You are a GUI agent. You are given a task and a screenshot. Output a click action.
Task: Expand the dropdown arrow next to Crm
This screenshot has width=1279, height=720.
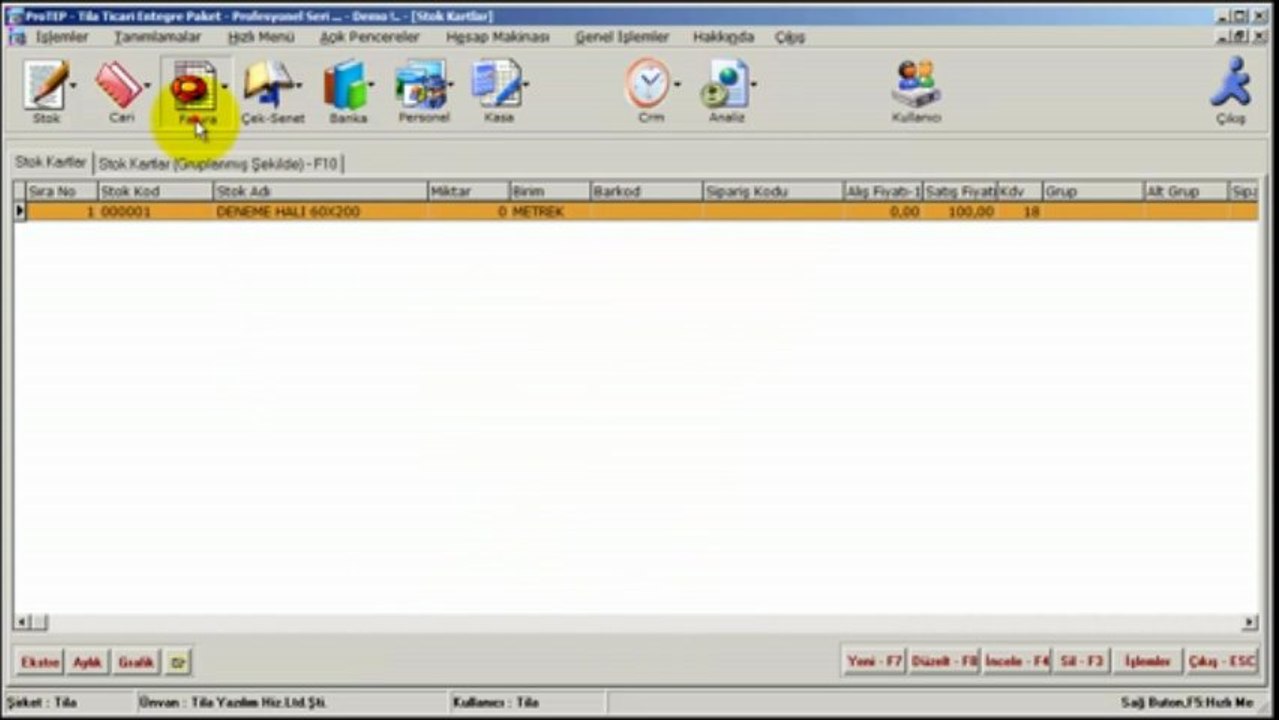pos(677,85)
